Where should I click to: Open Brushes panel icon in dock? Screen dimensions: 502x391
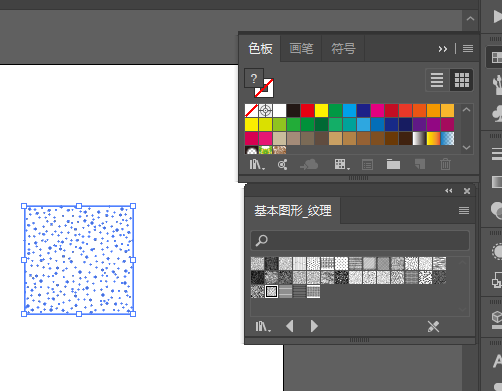point(497,85)
